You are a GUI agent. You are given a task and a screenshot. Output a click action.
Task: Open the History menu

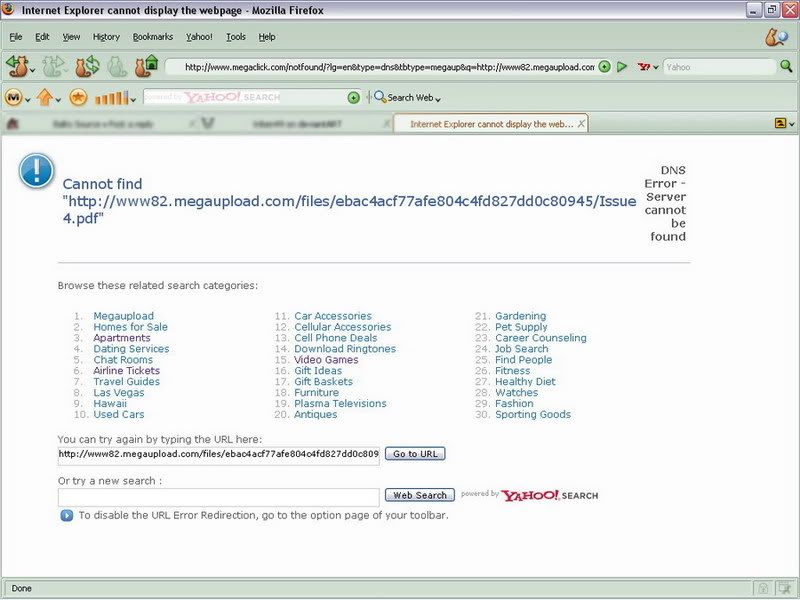[x=106, y=37]
